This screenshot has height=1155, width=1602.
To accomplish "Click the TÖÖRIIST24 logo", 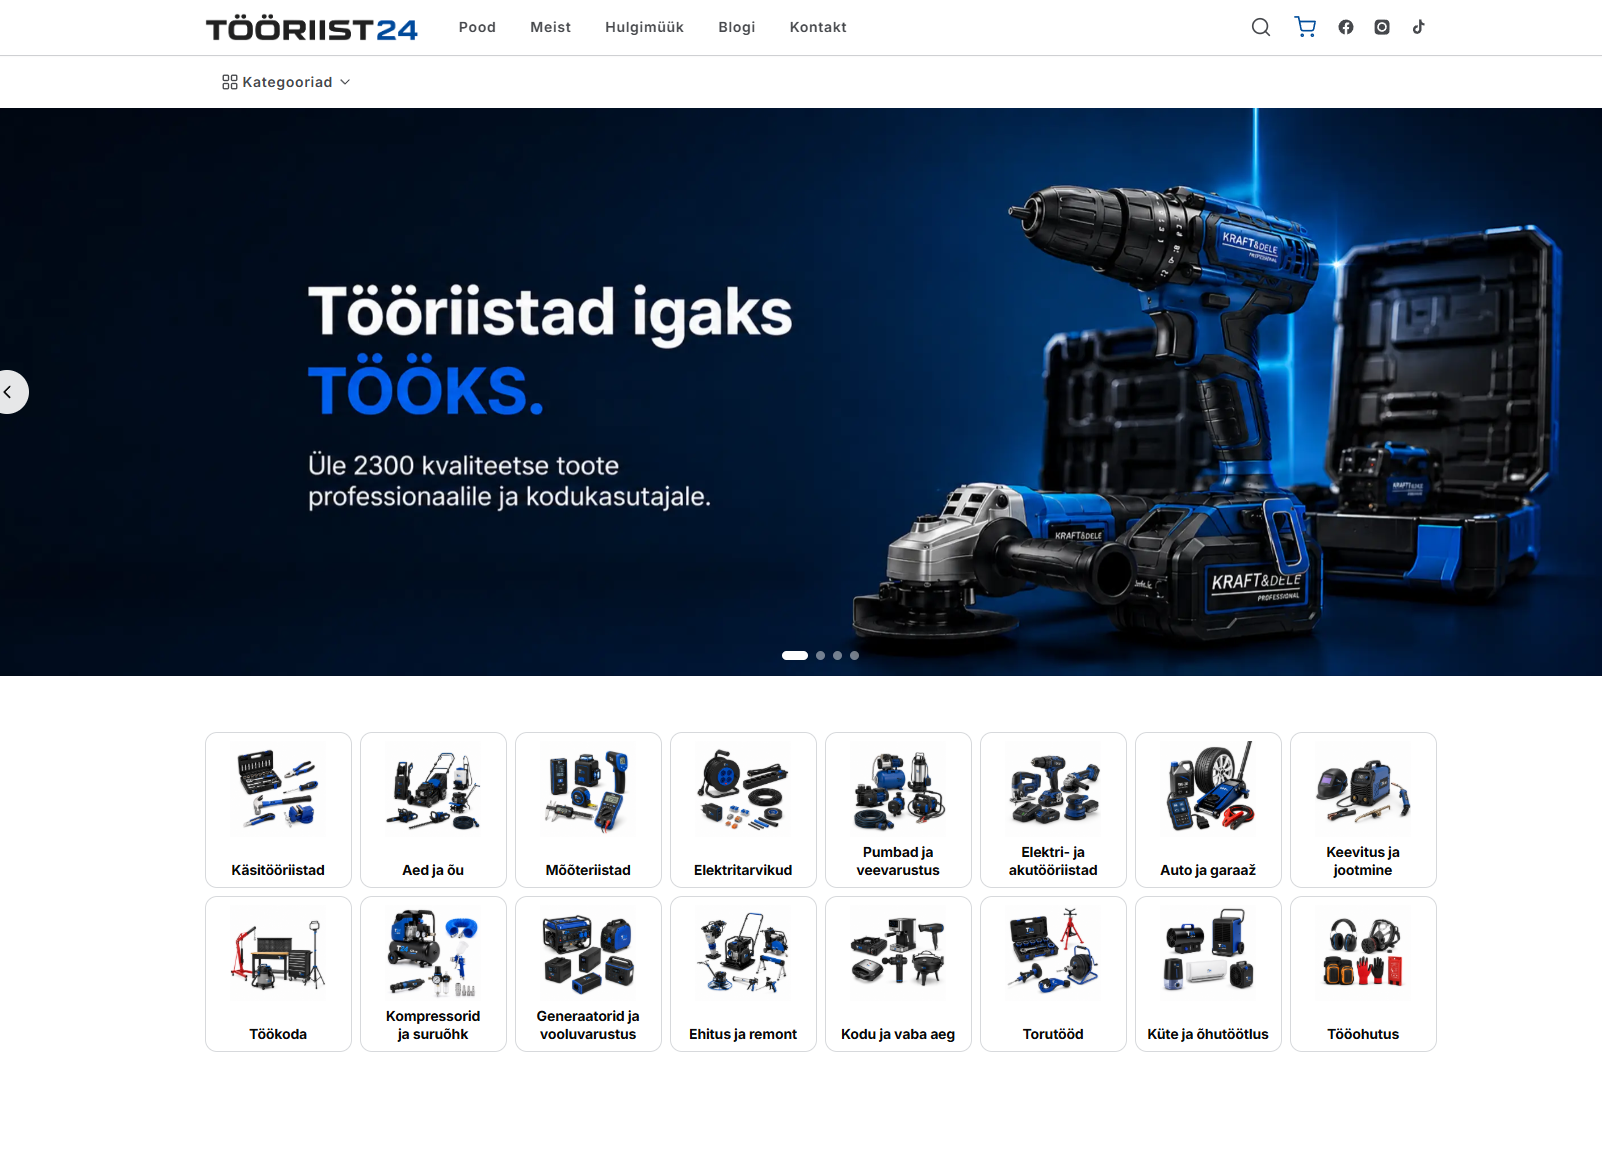I will (x=312, y=29).
